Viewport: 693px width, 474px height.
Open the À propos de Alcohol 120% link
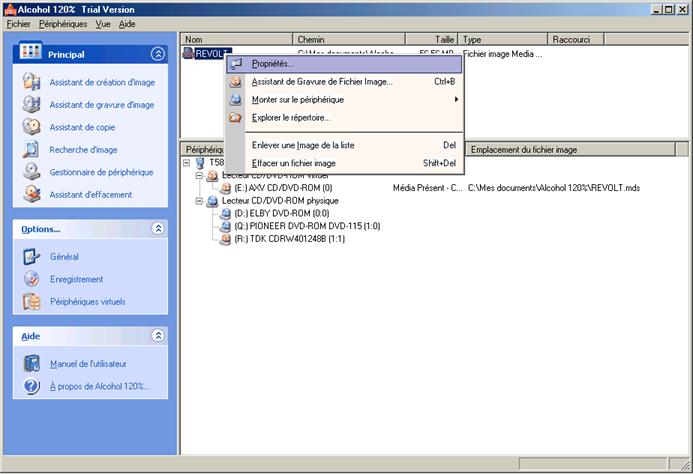click(99, 386)
